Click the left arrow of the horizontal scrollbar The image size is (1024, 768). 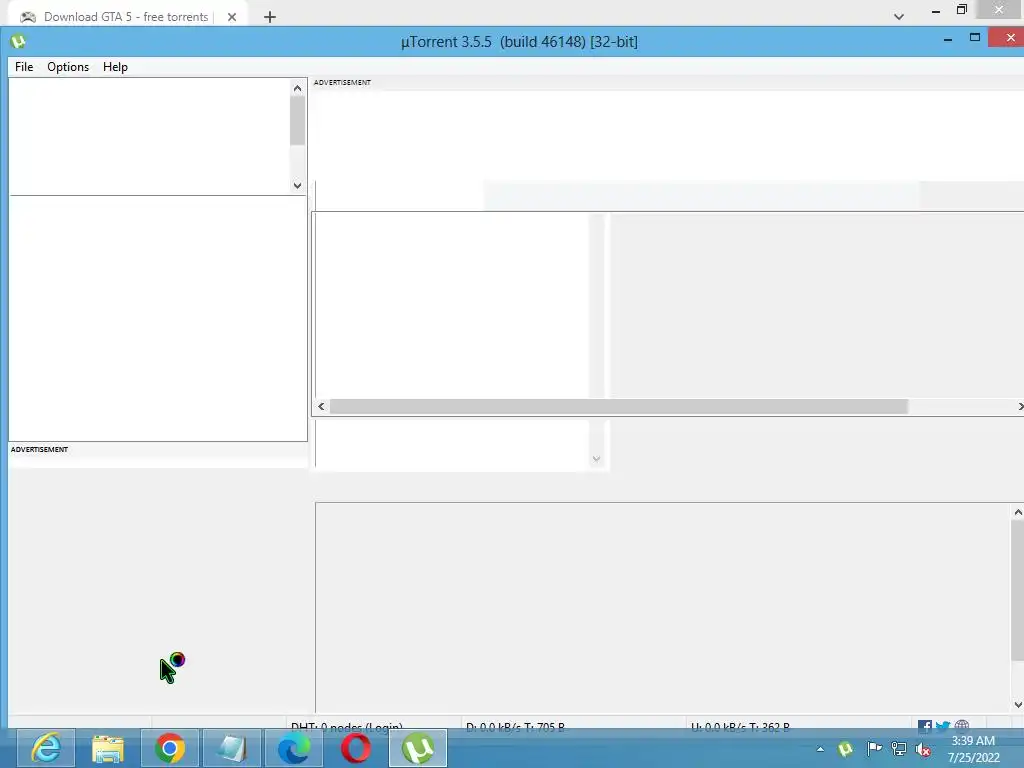321,406
